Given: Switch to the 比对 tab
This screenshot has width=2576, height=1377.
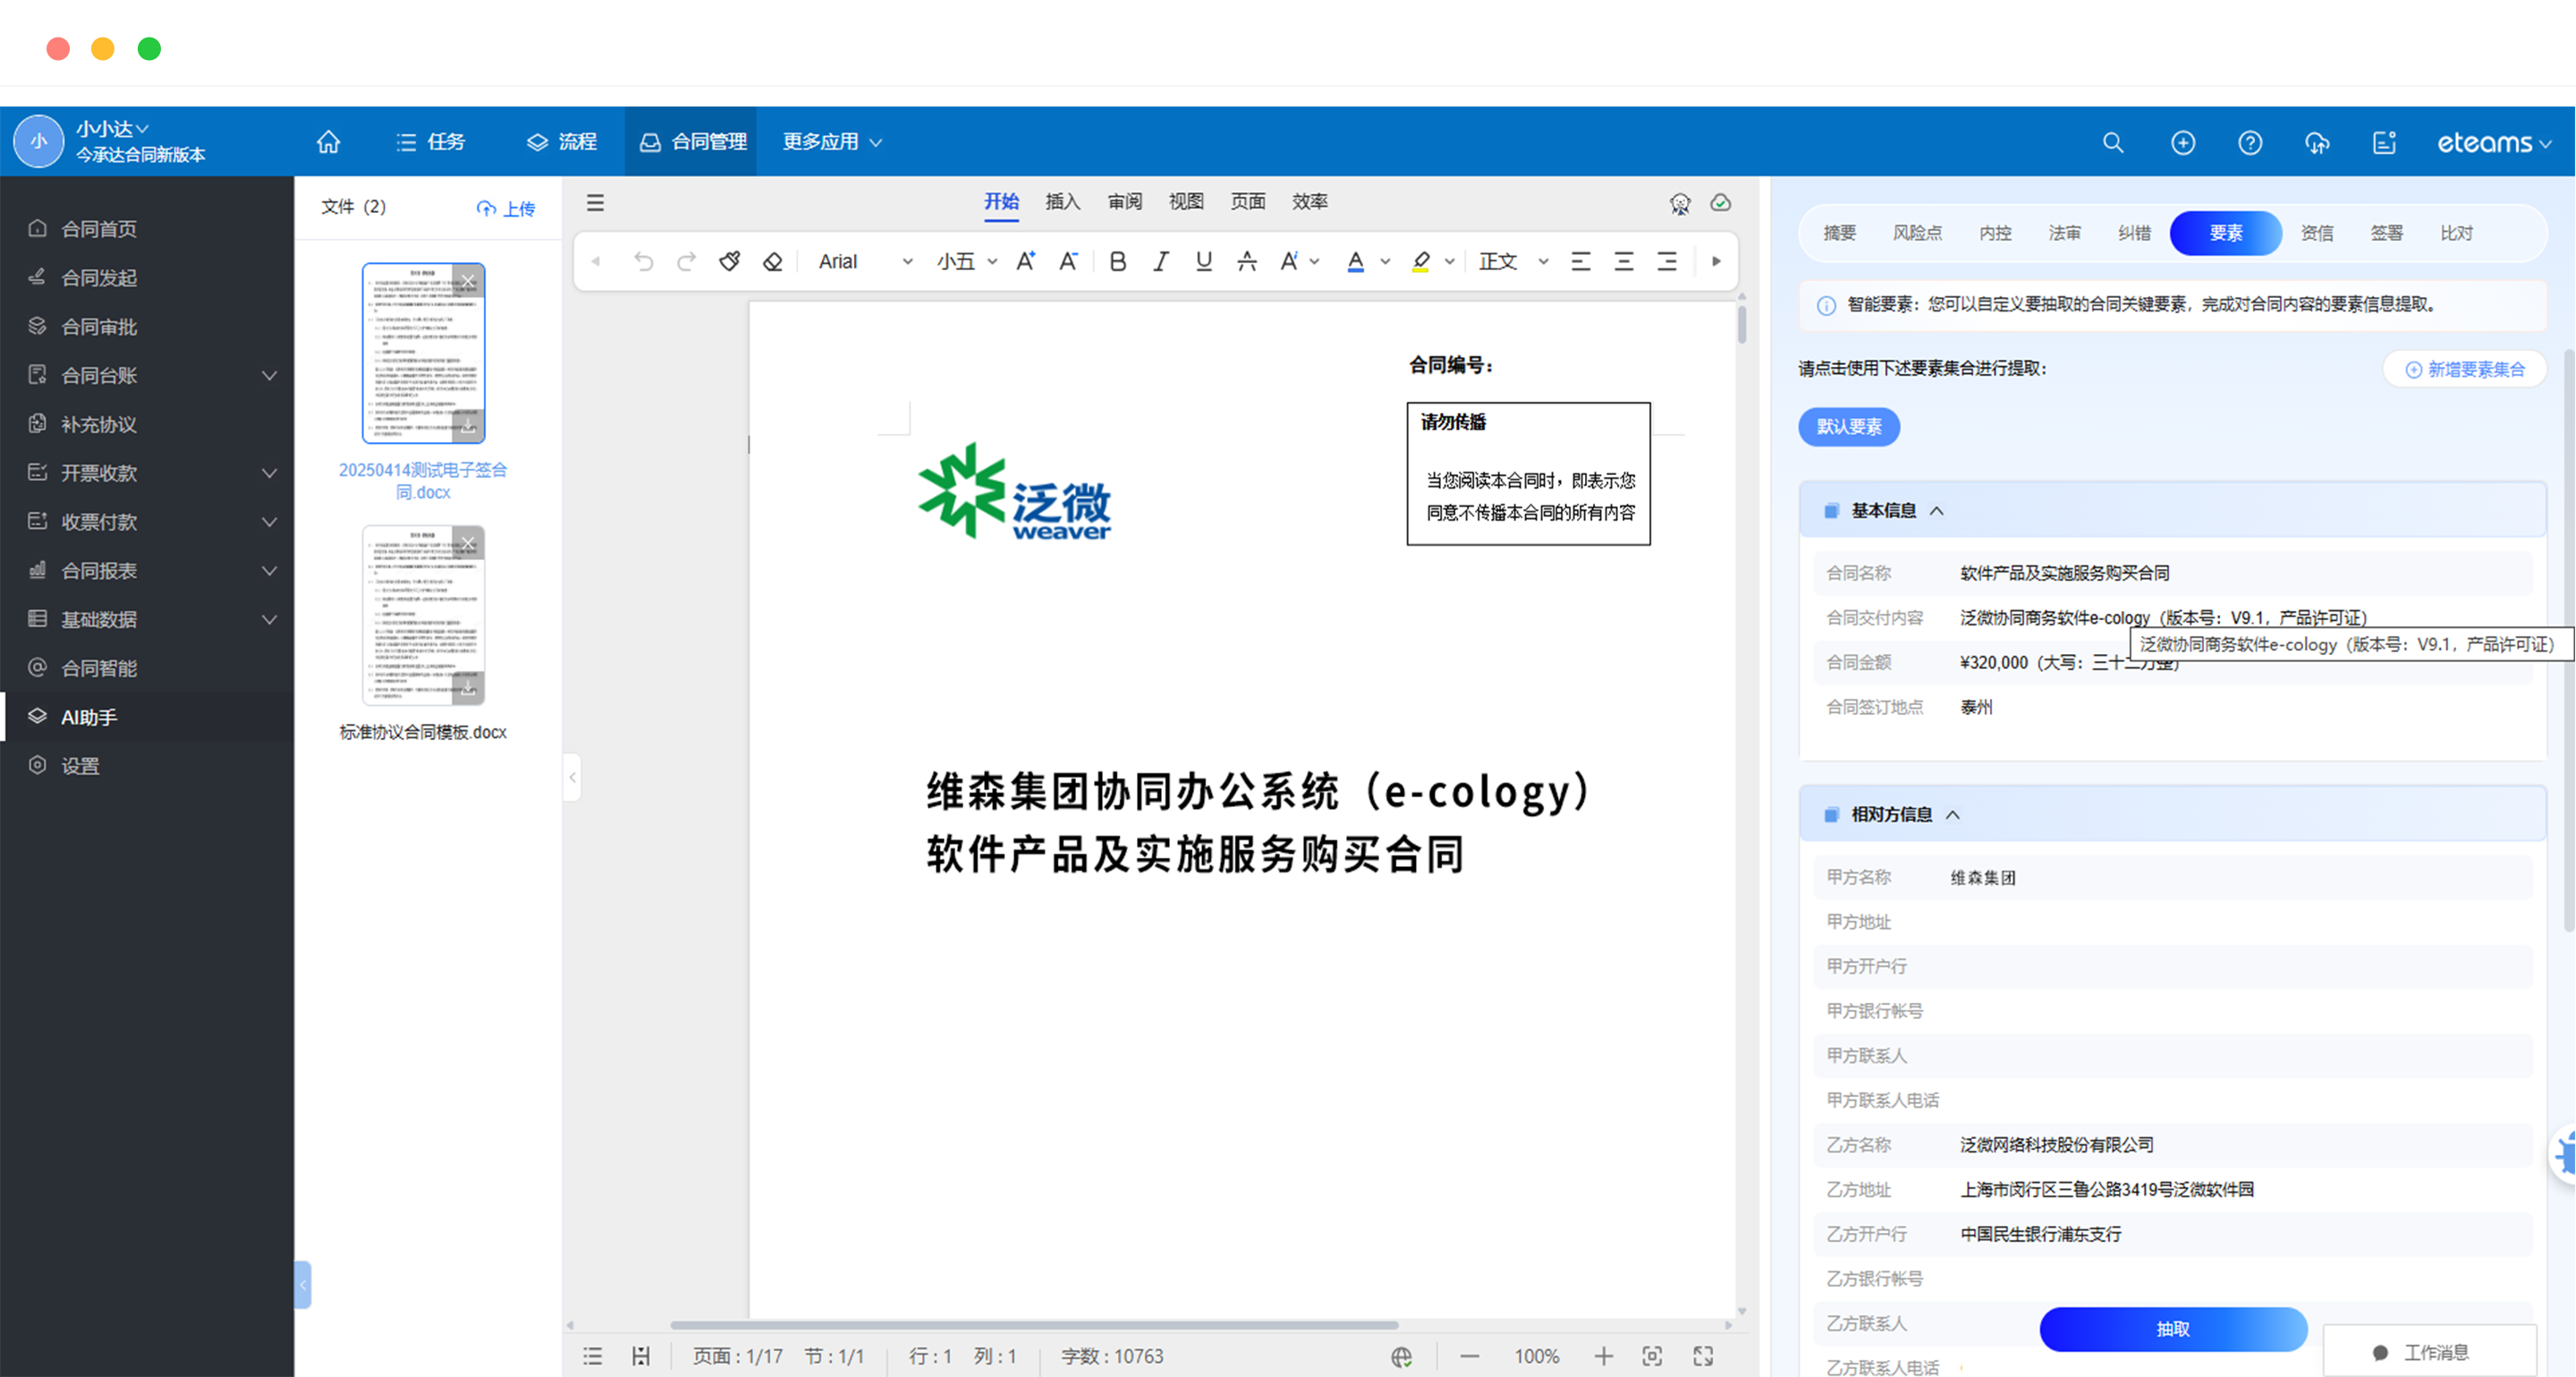Looking at the screenshot, I should (2456, 233).
